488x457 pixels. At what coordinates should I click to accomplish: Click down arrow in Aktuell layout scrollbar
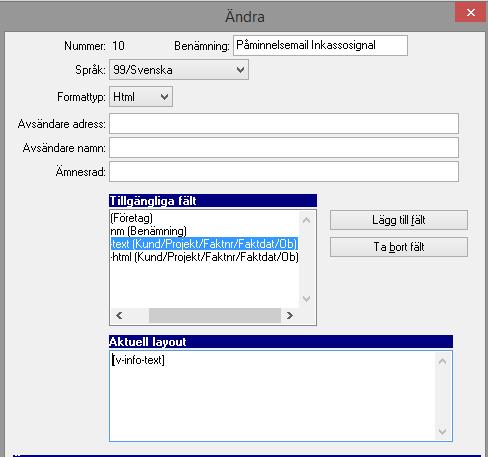(443, 431)
